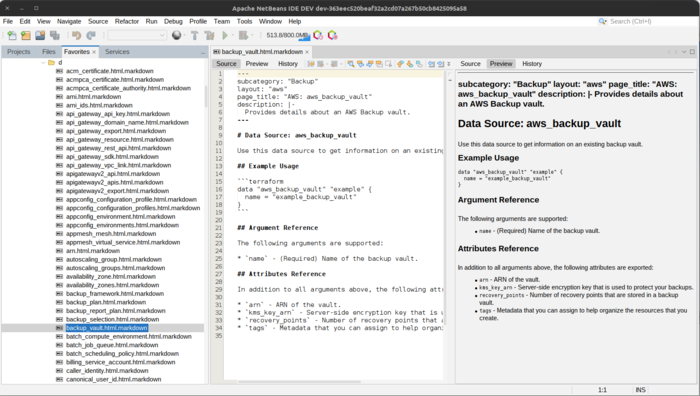Click Clean and Build Project icon

tap(209, 35)
